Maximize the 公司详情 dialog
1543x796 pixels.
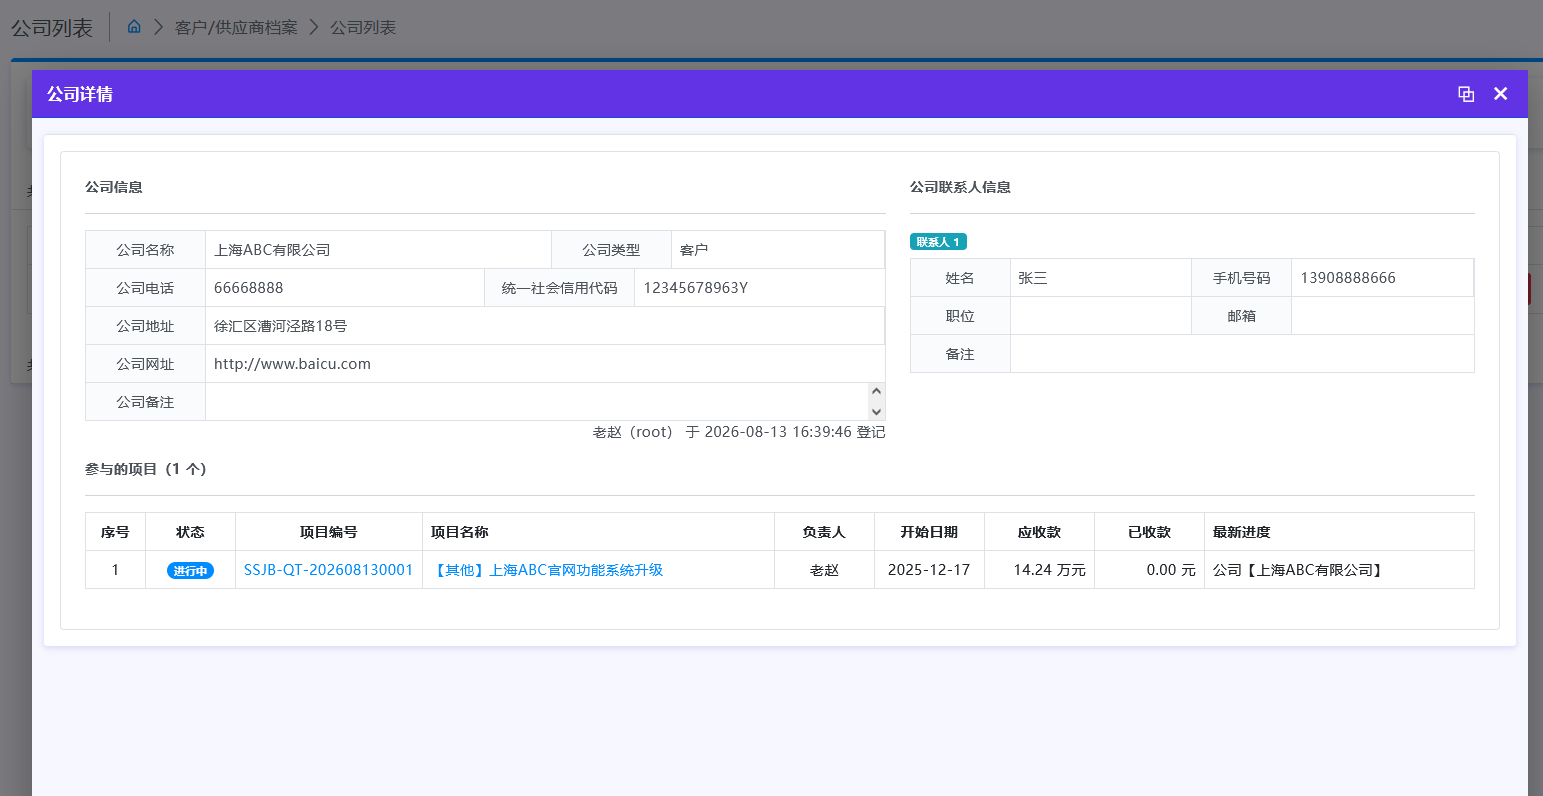click(1466, 94)
